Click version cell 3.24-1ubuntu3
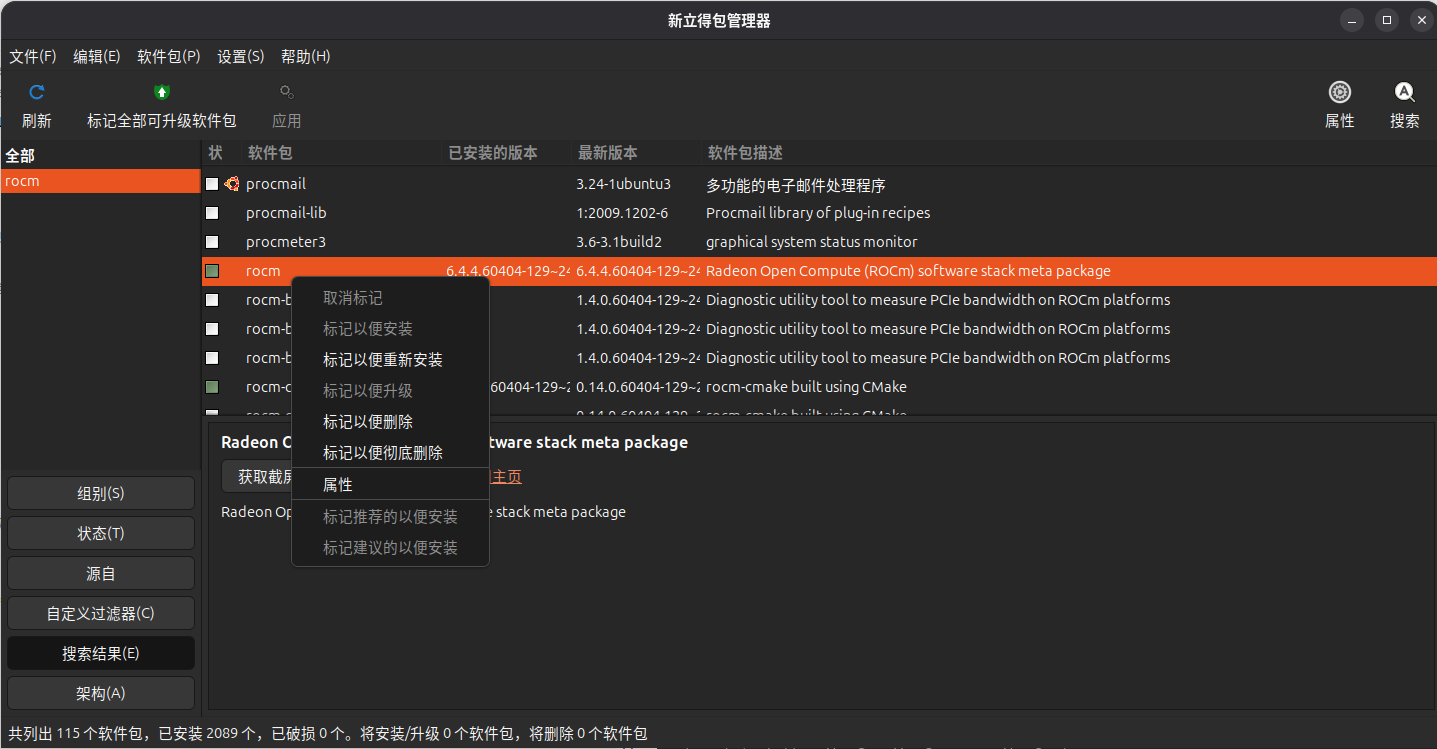Viewport: 1437px width, 749px height. pos(623,184)
